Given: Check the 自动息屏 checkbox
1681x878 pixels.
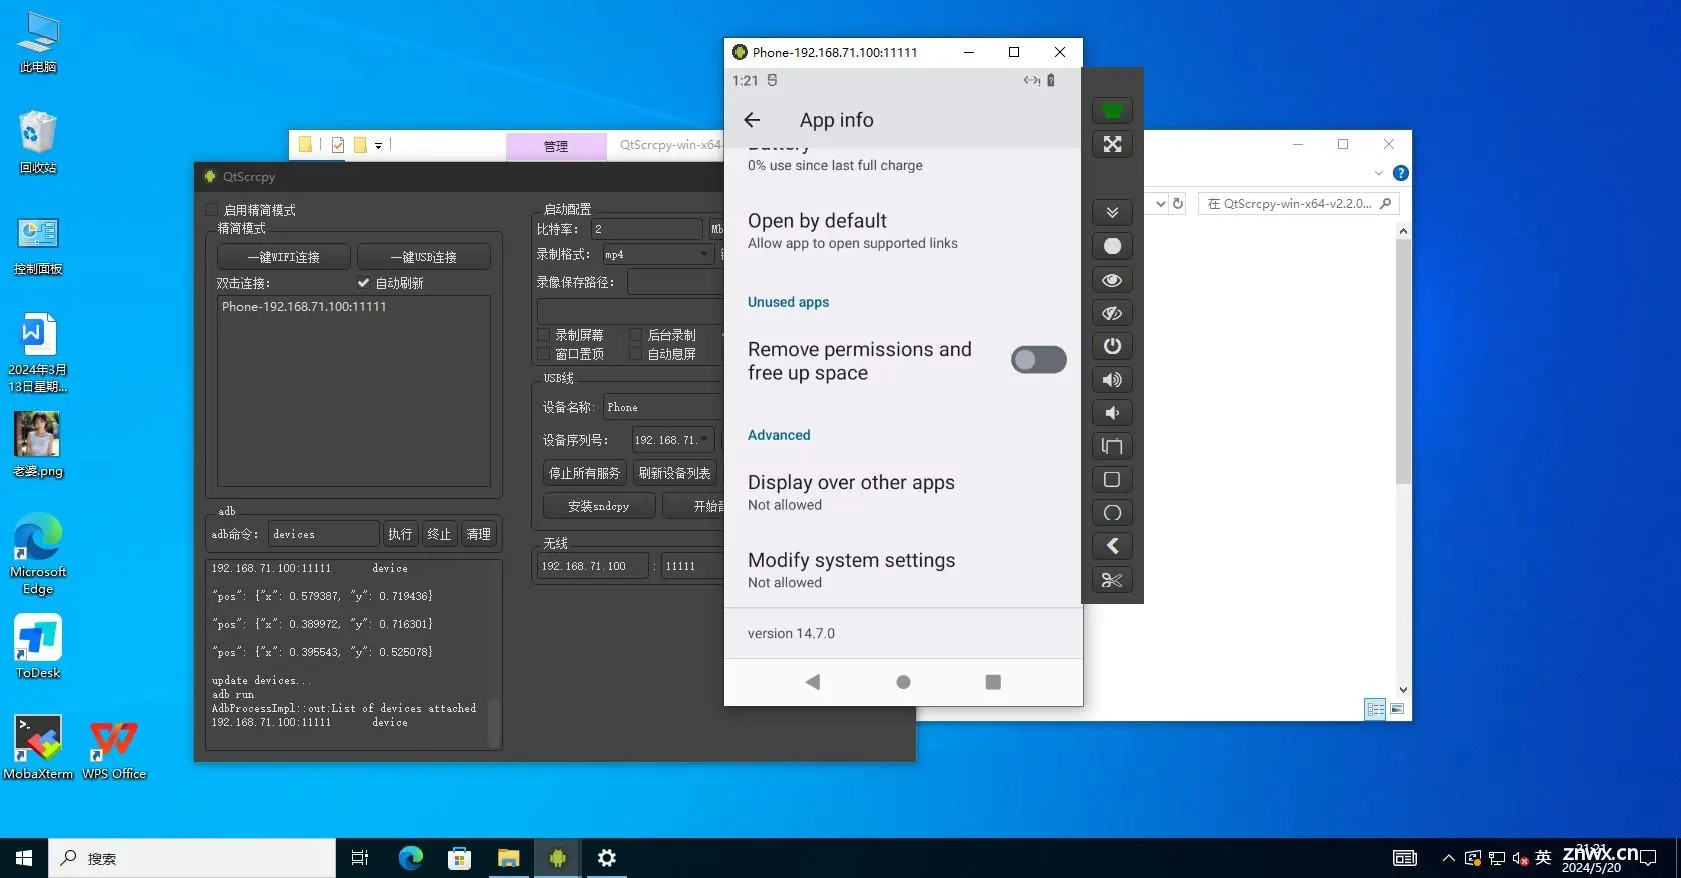Looking at the screenshot, I should click(635, 354).
